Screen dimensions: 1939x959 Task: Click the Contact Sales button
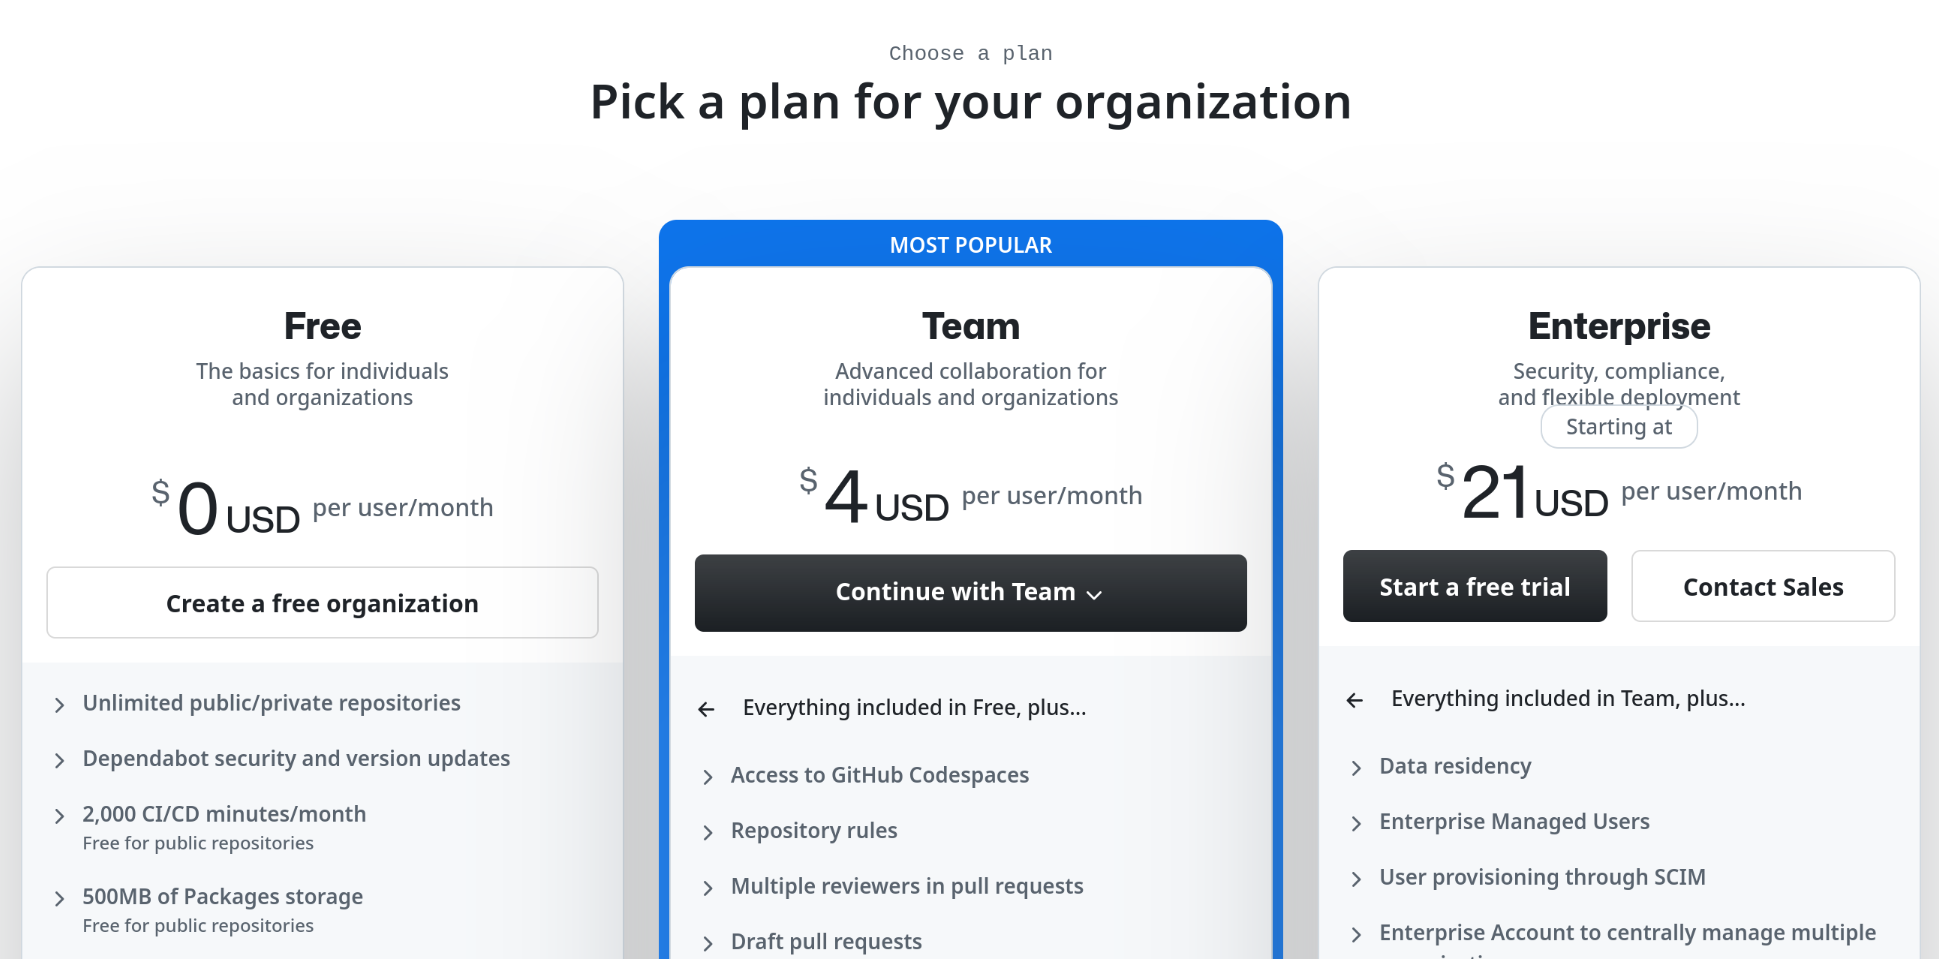coord(1763,587)
